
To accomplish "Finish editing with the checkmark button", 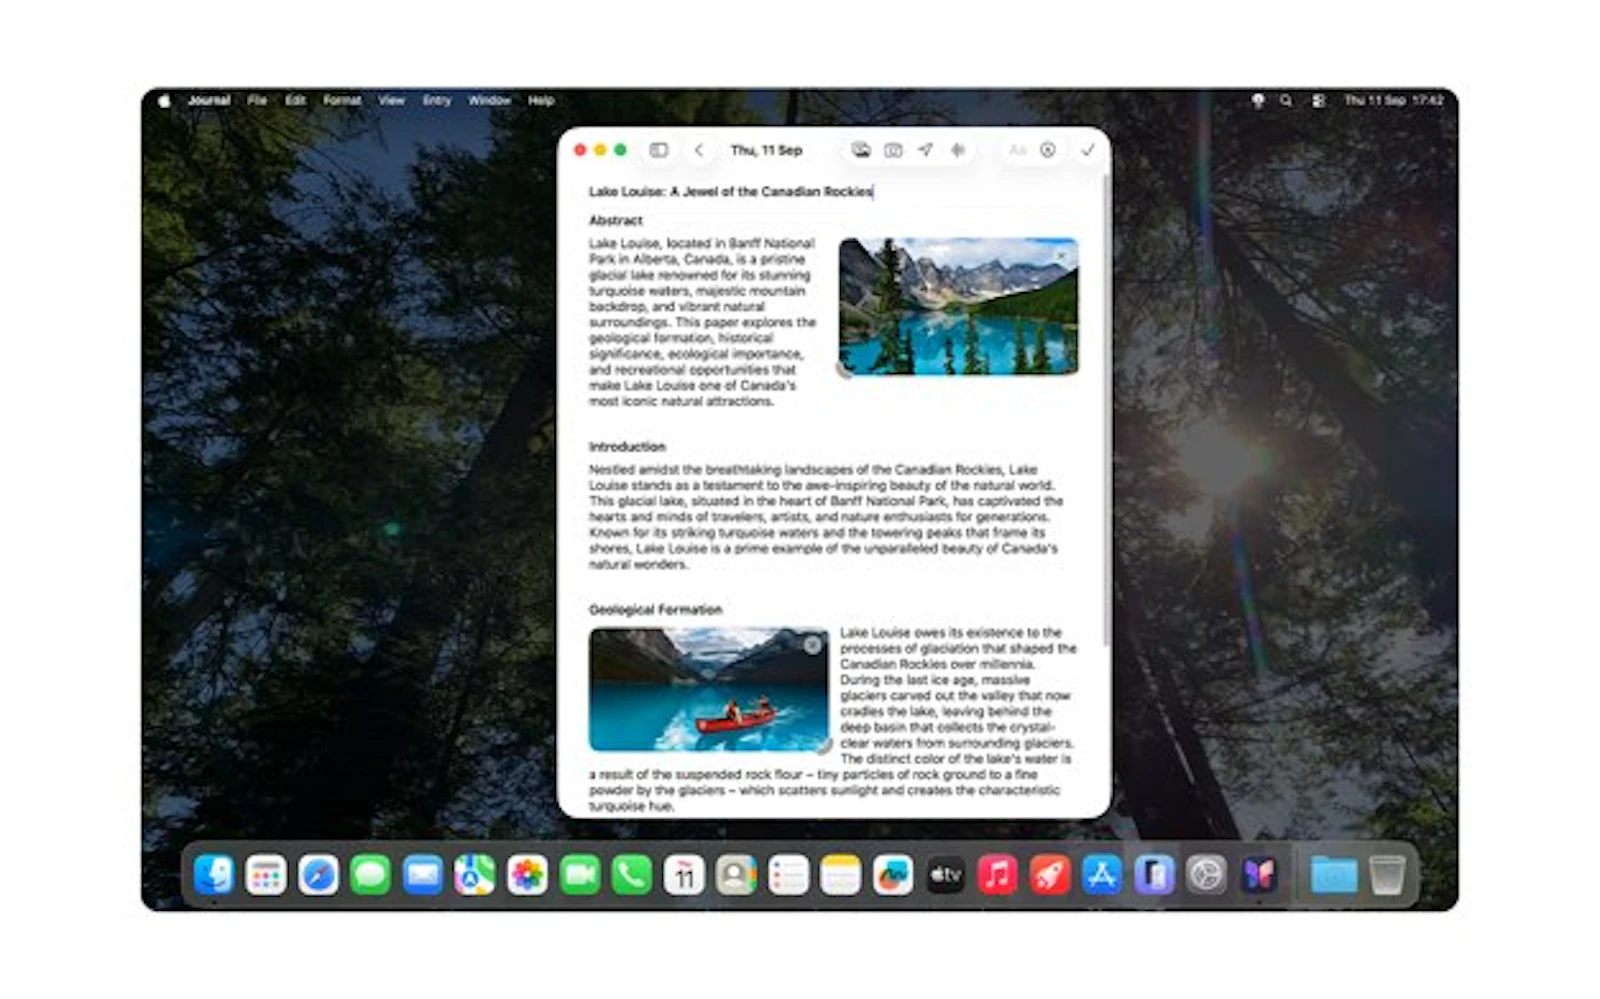I will pos(1088,150).
